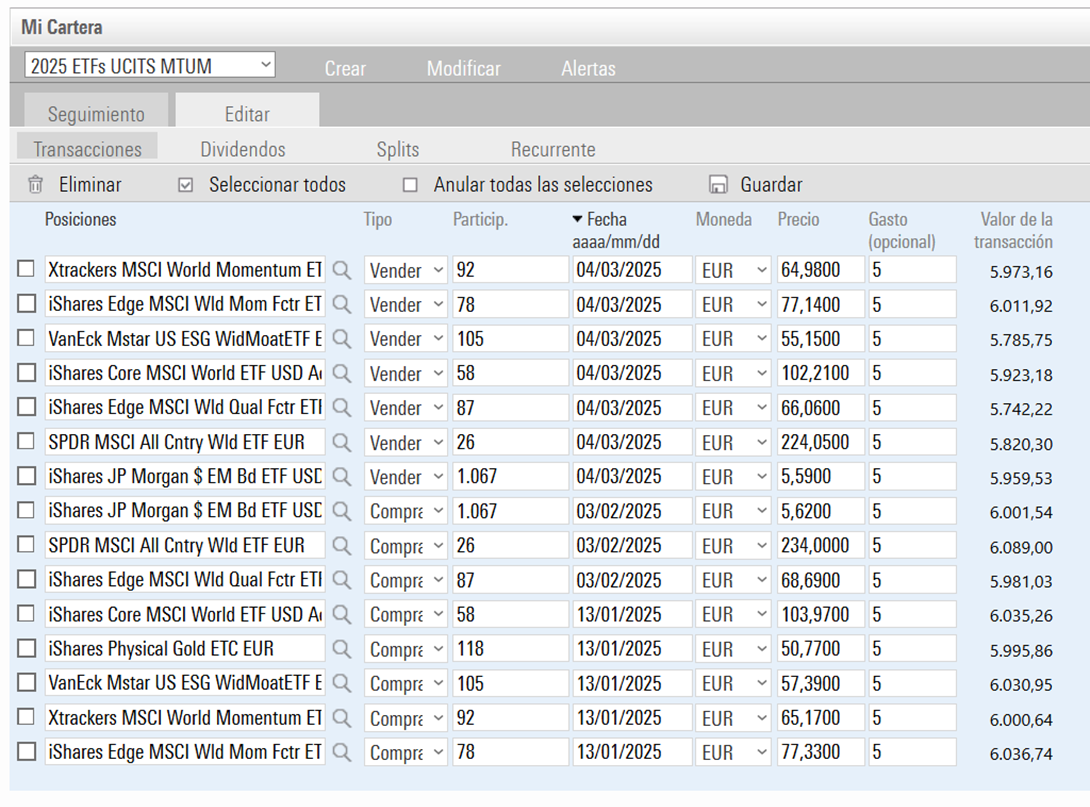Open the search magnifier on the Xtrackers Vender row

341,270
